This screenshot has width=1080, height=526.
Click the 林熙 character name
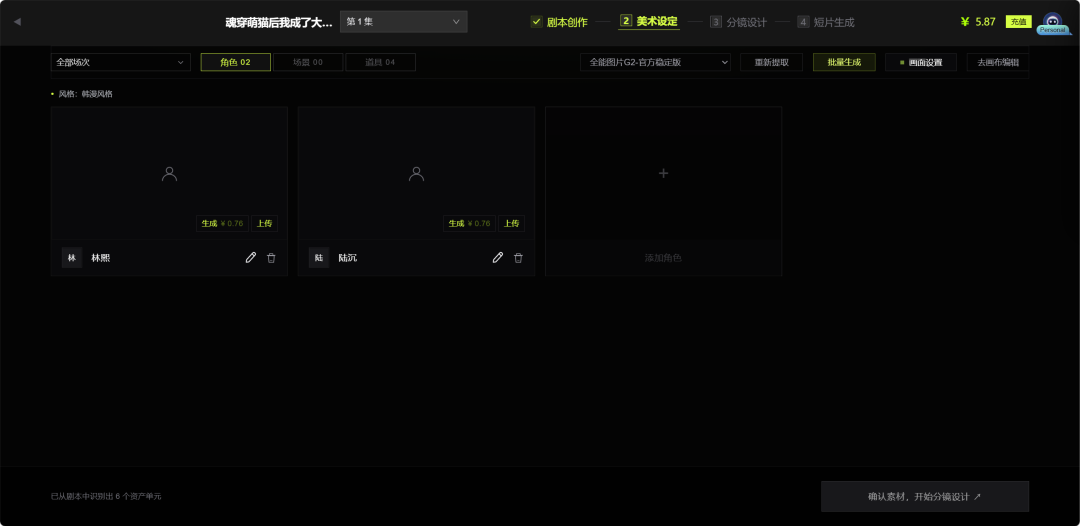(101, 258)
